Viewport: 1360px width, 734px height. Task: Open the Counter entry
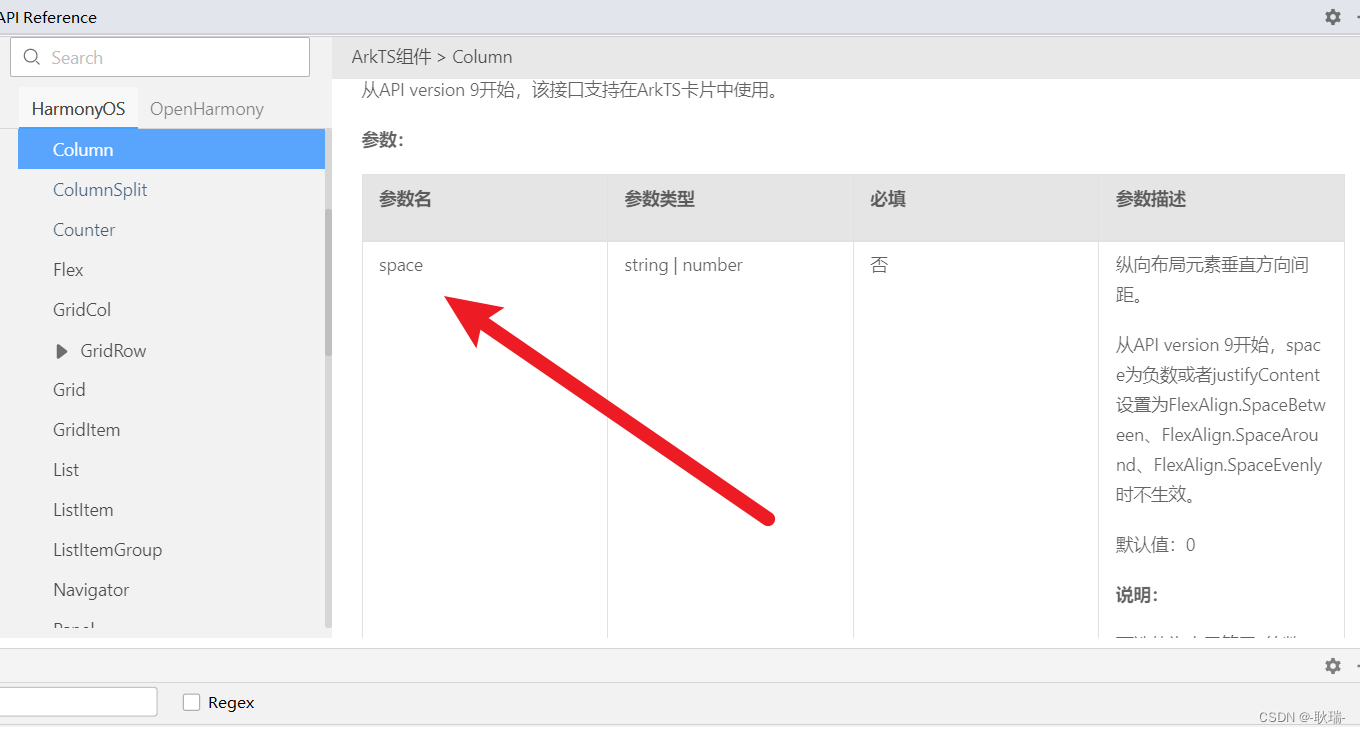(x=84, y=229)
